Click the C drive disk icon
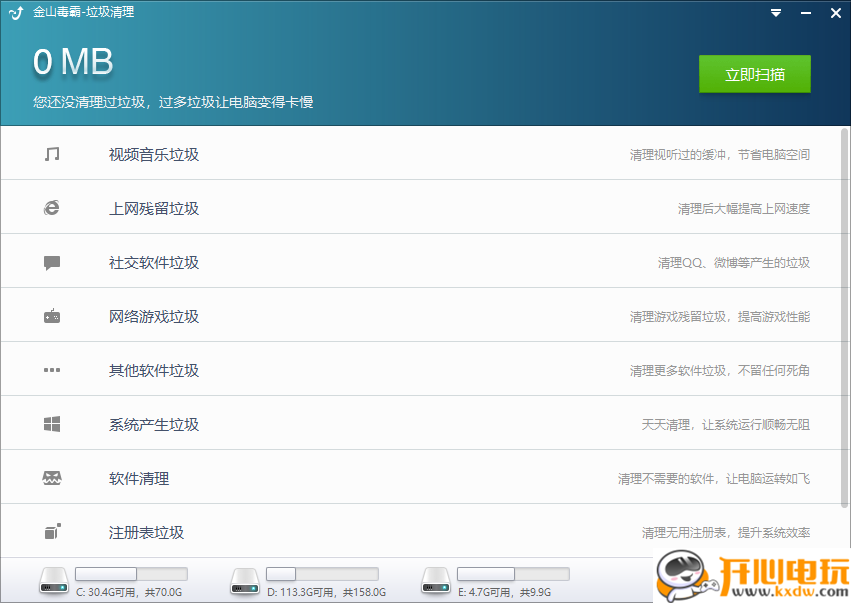Viewport: 851px width, 603px height. 52,578
